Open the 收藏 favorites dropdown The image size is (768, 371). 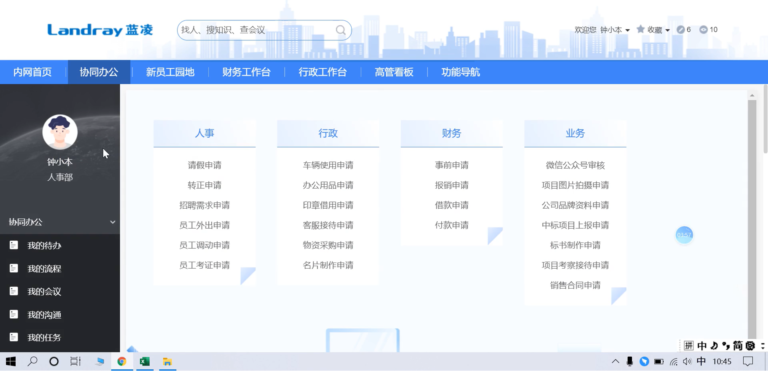pos(653,30)
